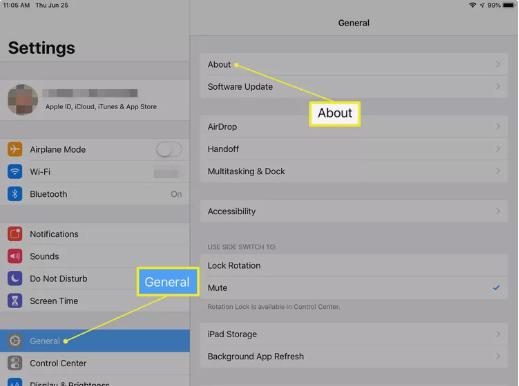The width and height of the screenshot is (519, 386).
Task: Open the Airplane Mode settings row
Action: point(95,149)
